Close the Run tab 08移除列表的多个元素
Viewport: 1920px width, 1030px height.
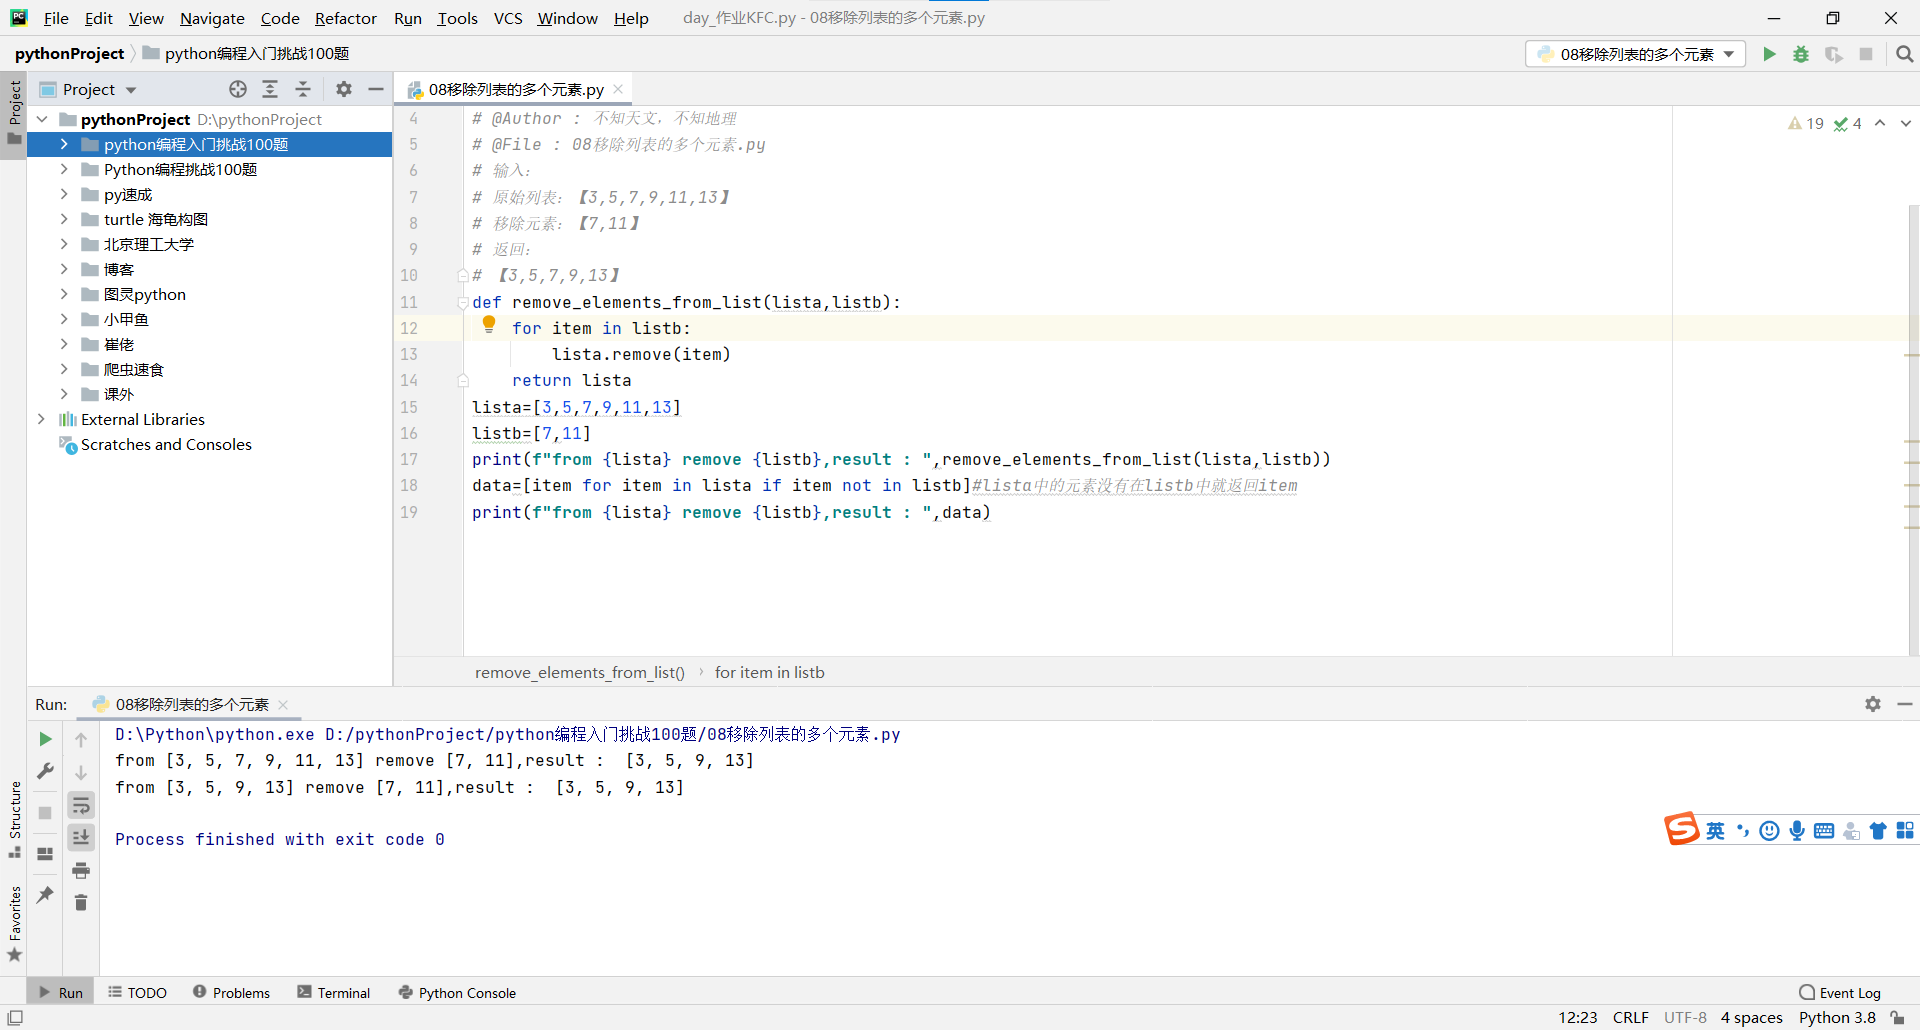pos(283,705)
